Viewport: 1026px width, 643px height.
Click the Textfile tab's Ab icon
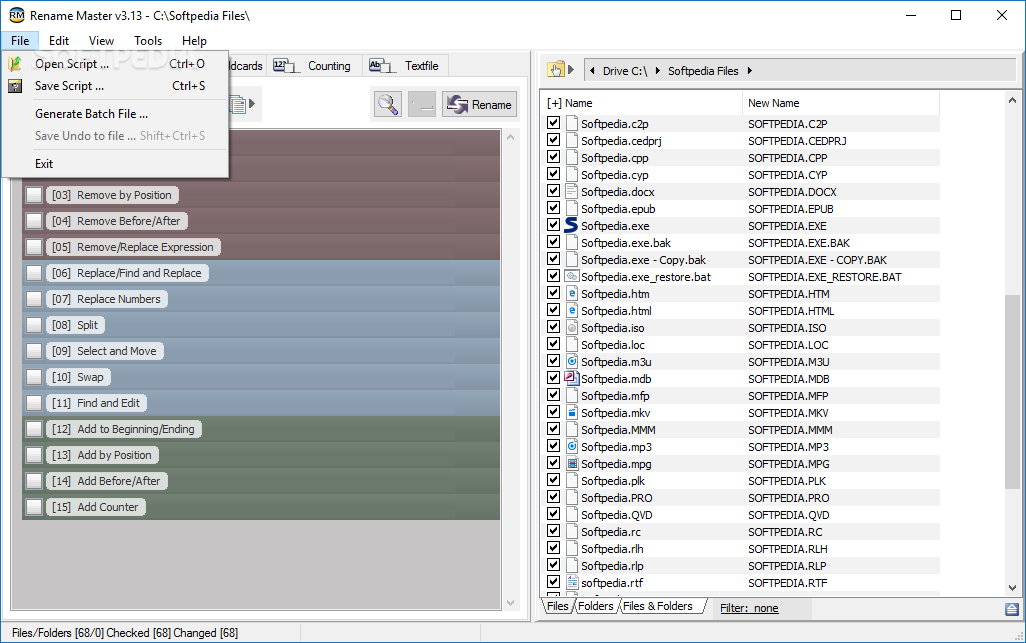[382, 65]
